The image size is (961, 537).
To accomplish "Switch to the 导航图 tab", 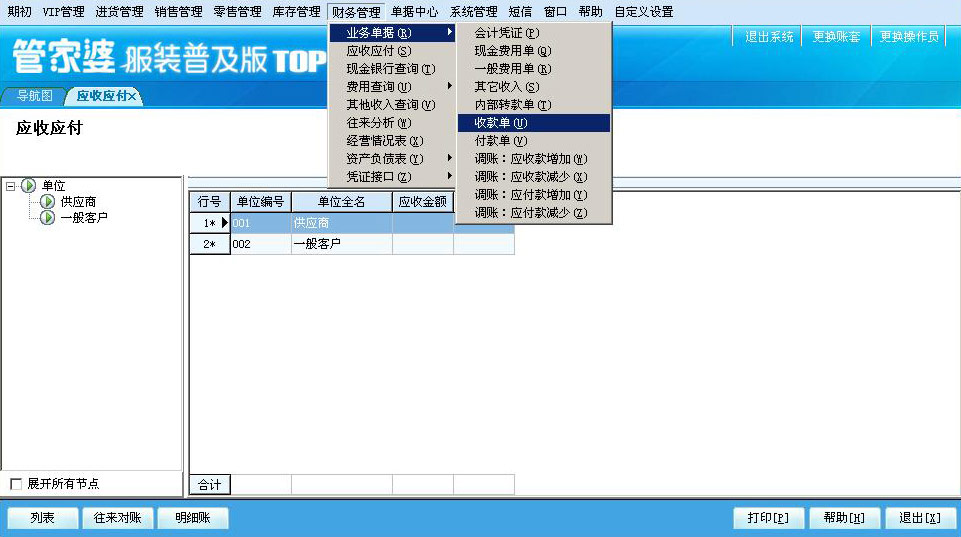I will point(34,97).
